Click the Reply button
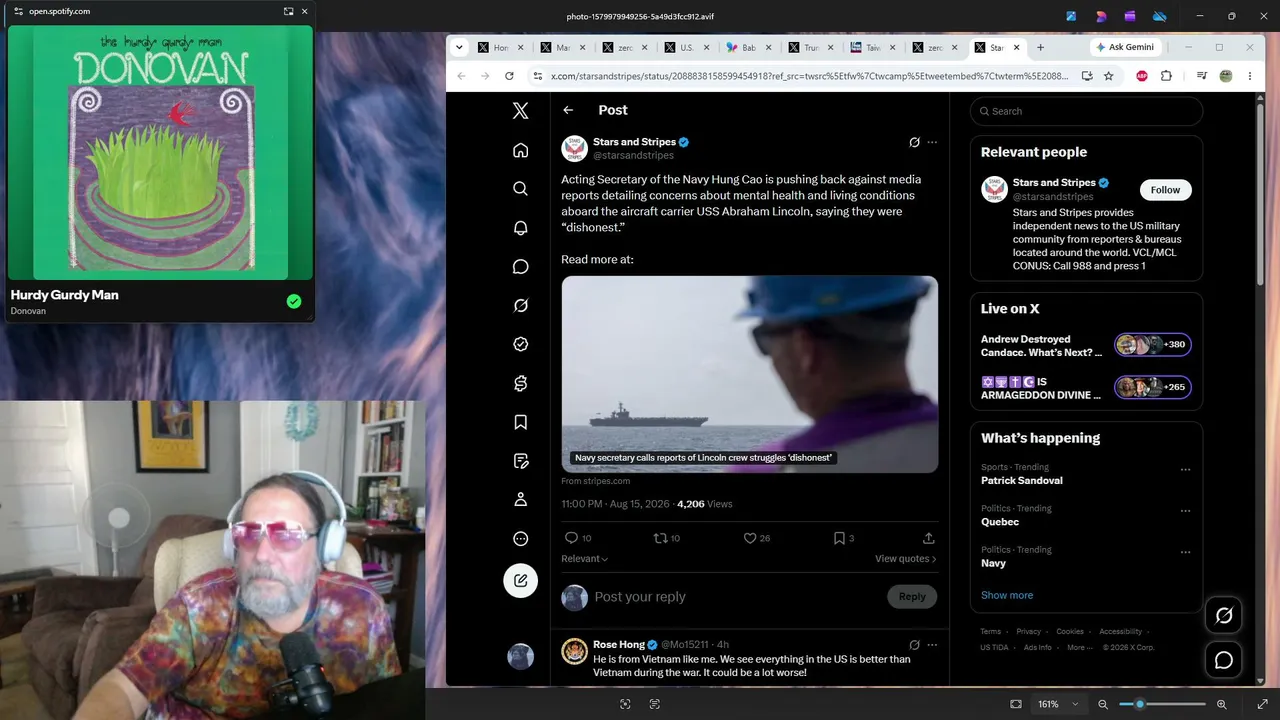Viewport: 1280px width, 720px height. pyautogui.click(x=912, y=597)
